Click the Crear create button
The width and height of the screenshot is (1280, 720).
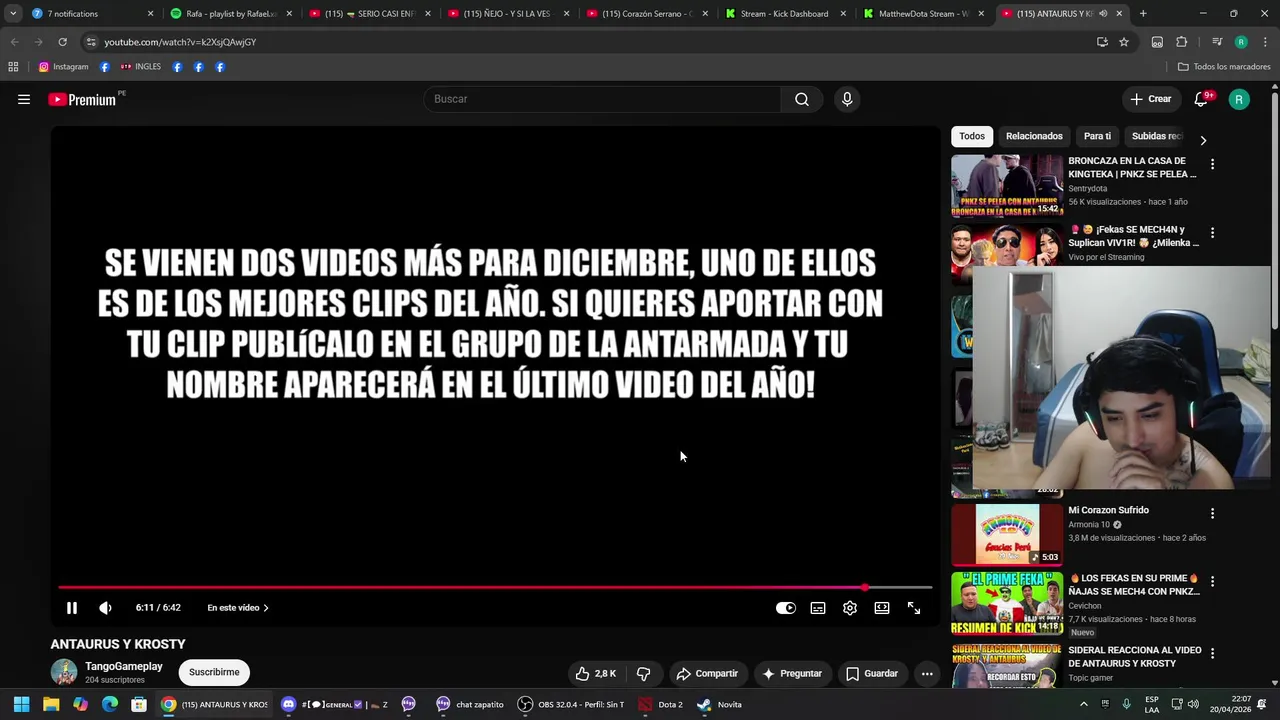click(1150, 99)
